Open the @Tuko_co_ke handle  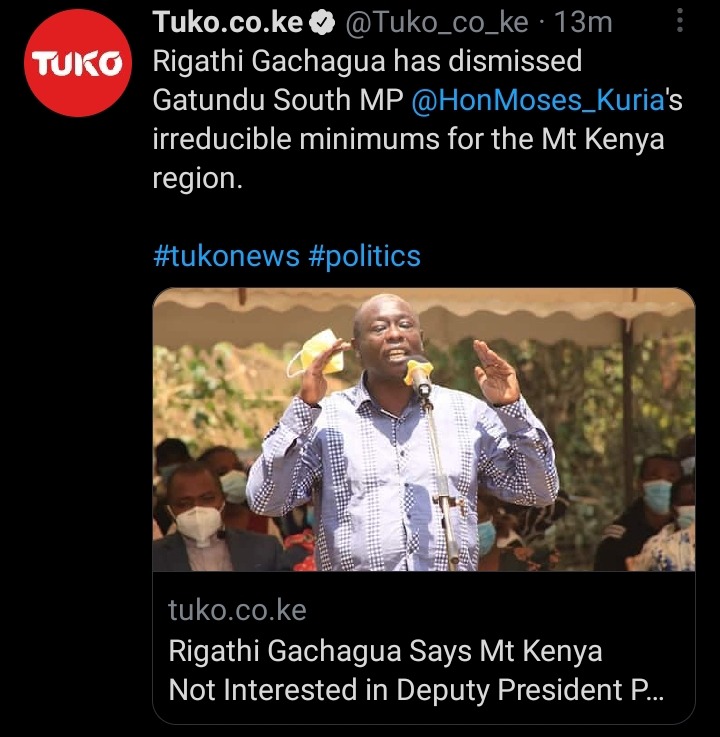(437, 23)
